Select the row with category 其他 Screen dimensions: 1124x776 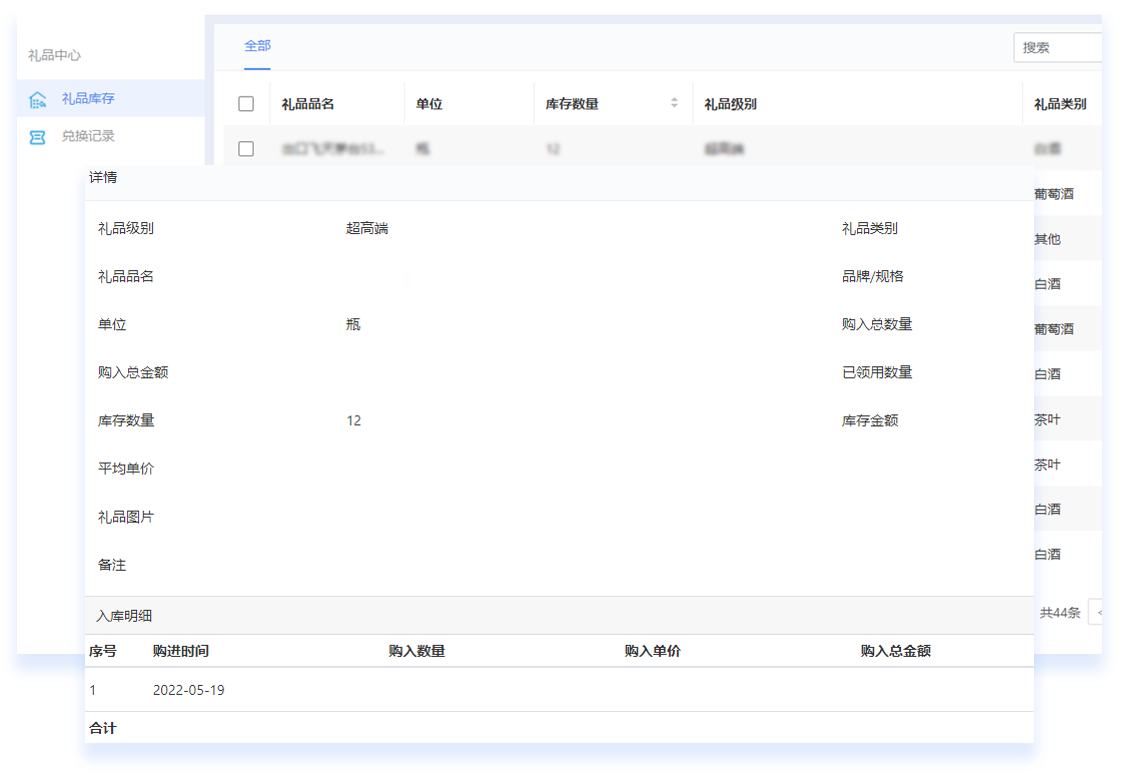(1047, 239)
